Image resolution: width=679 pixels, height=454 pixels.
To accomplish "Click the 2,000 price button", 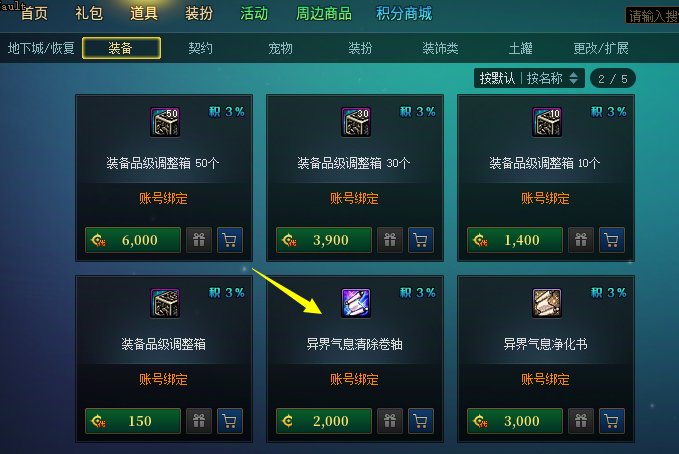I will click(x=324, y=421).
